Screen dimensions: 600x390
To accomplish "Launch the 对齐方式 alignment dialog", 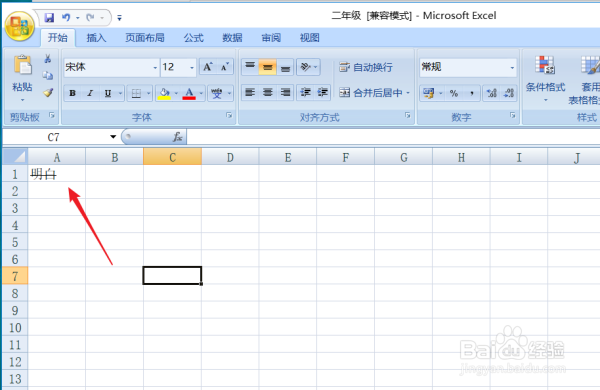I will [408, 115].
